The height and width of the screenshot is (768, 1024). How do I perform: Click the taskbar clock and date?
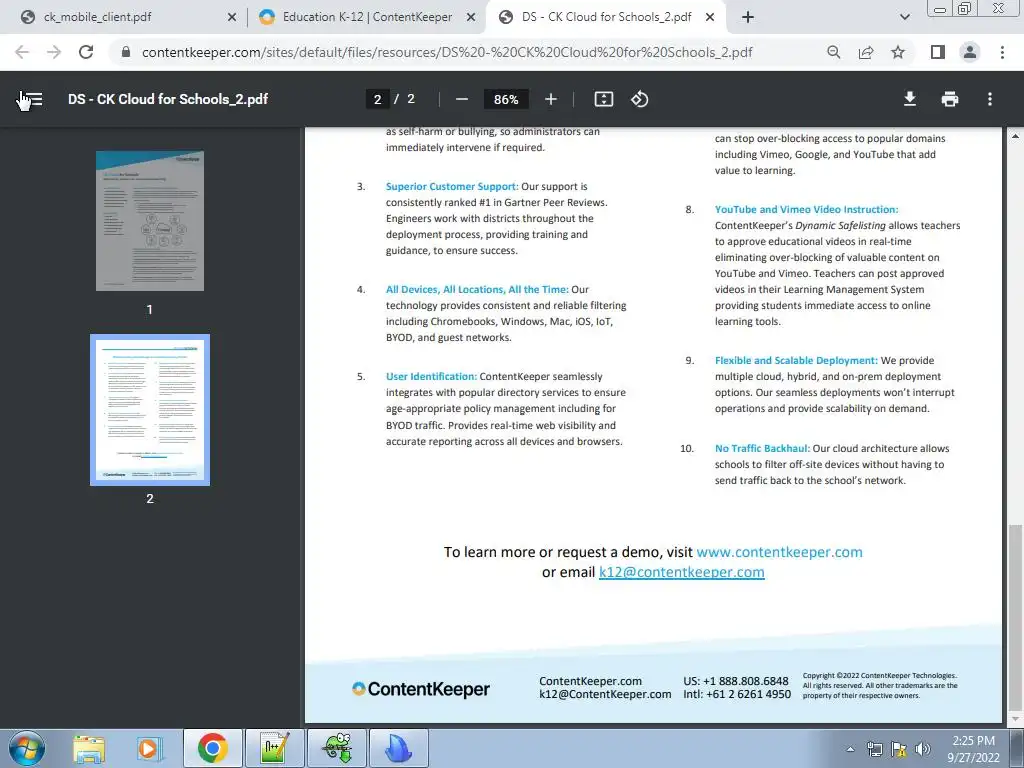pyautogui.click(x=973, y=749)
